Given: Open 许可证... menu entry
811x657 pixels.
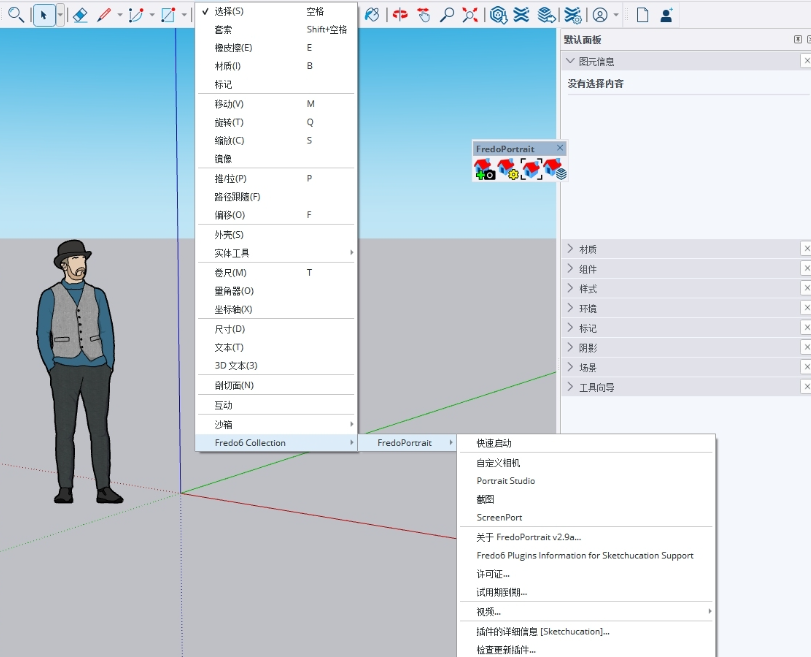Looking at the screenshot, I should (493, 574).
